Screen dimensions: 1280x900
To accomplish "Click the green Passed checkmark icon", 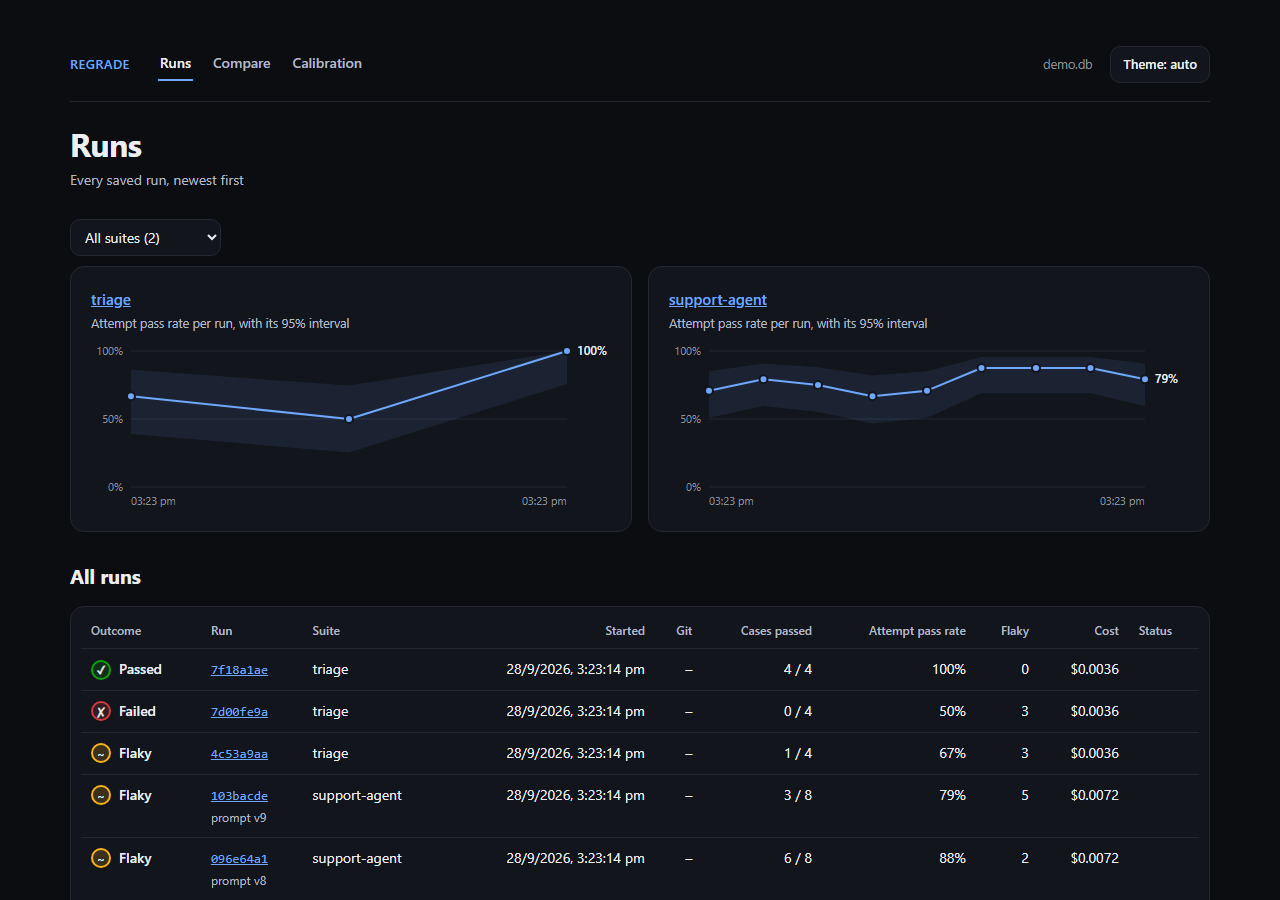I will coord(100,670).
